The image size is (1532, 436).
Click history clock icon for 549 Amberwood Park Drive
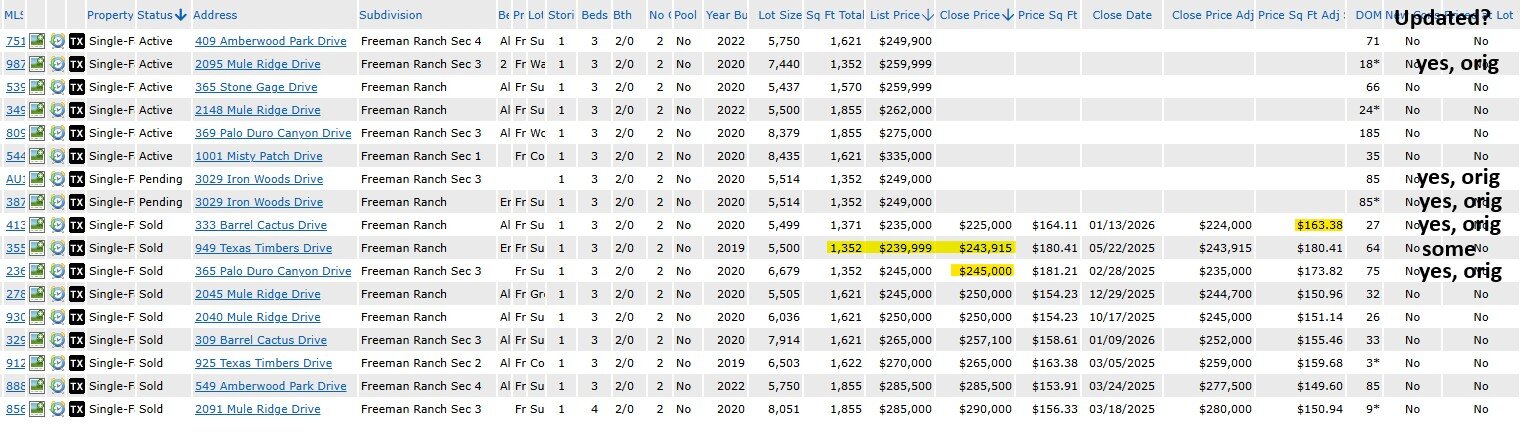(x=57, y=386)
